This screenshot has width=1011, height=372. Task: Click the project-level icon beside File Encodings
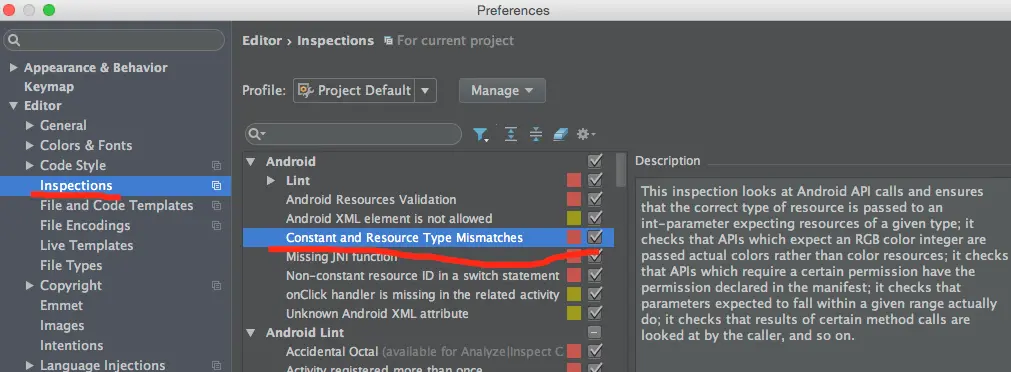pyautogui.click(x=217, y=226)
